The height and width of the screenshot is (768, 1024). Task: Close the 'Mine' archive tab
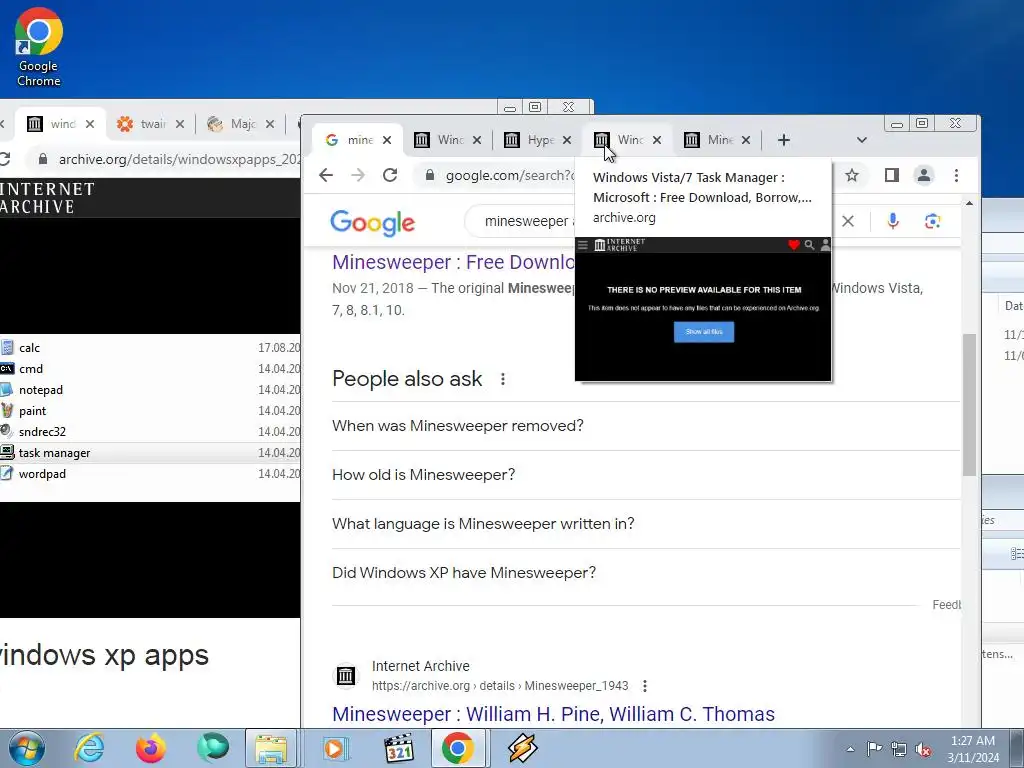click(746, 140)
